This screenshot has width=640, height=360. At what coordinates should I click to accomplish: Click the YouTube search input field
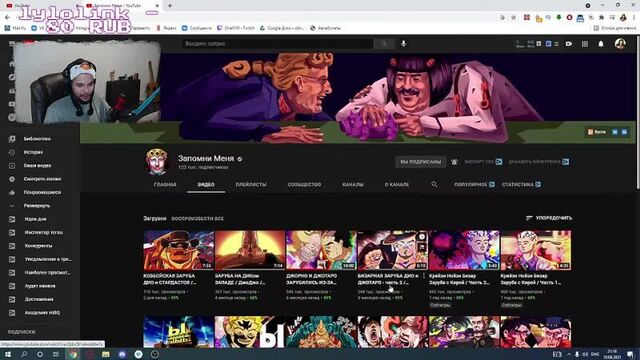[x=278, y=44]
